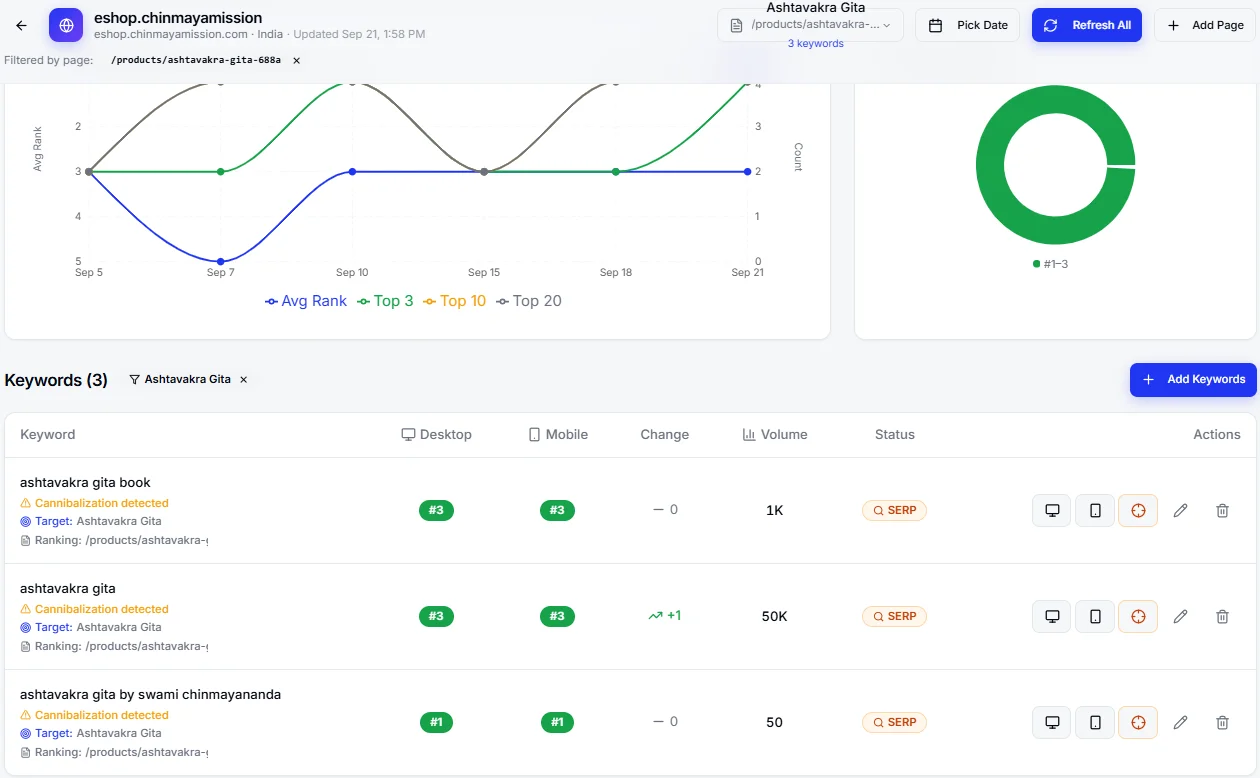Click the keyword ashtavakra gita by swami chinmayananda
The width and height of the screenshot is (1260, 778).
[x=150, y=694]
